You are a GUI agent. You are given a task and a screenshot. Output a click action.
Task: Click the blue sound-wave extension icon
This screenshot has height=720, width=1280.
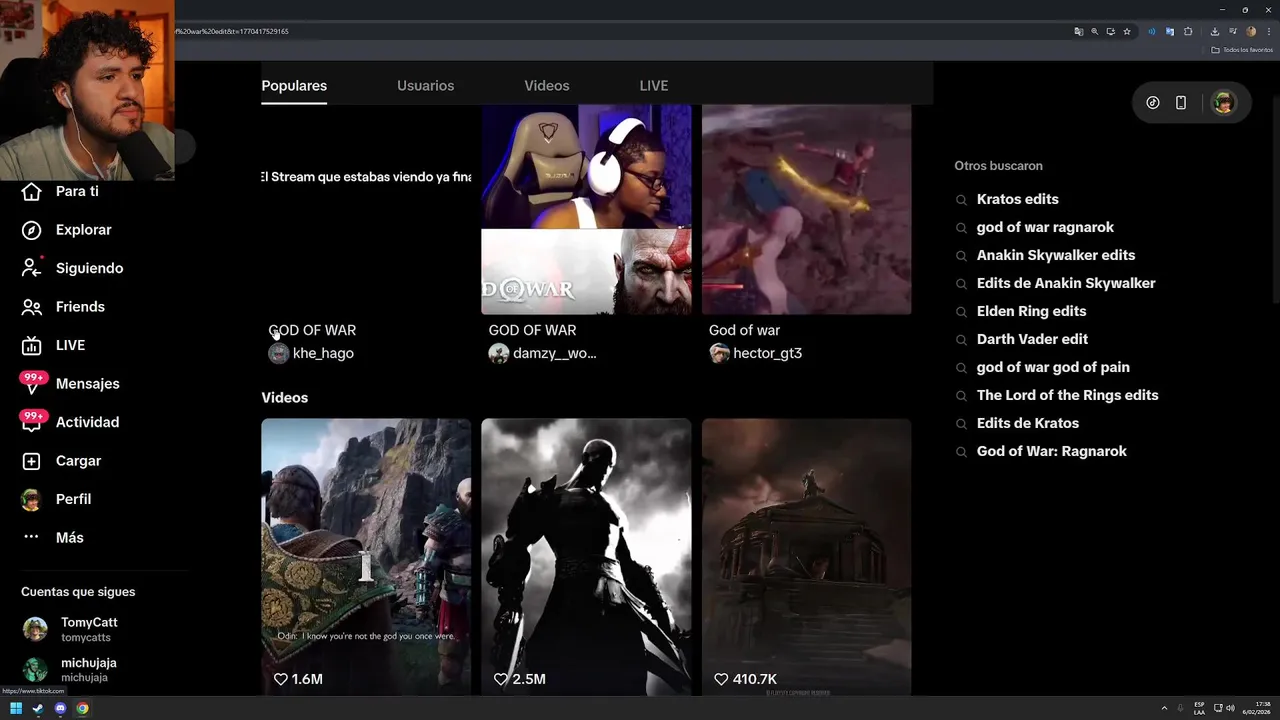[1152, 32]
